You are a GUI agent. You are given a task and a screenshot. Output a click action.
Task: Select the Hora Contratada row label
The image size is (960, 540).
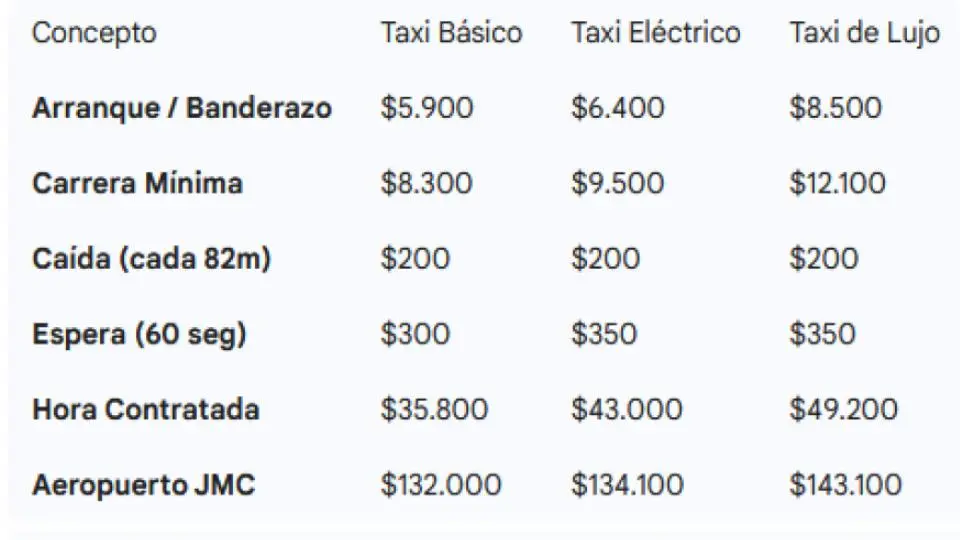click(x=146, y=410)
